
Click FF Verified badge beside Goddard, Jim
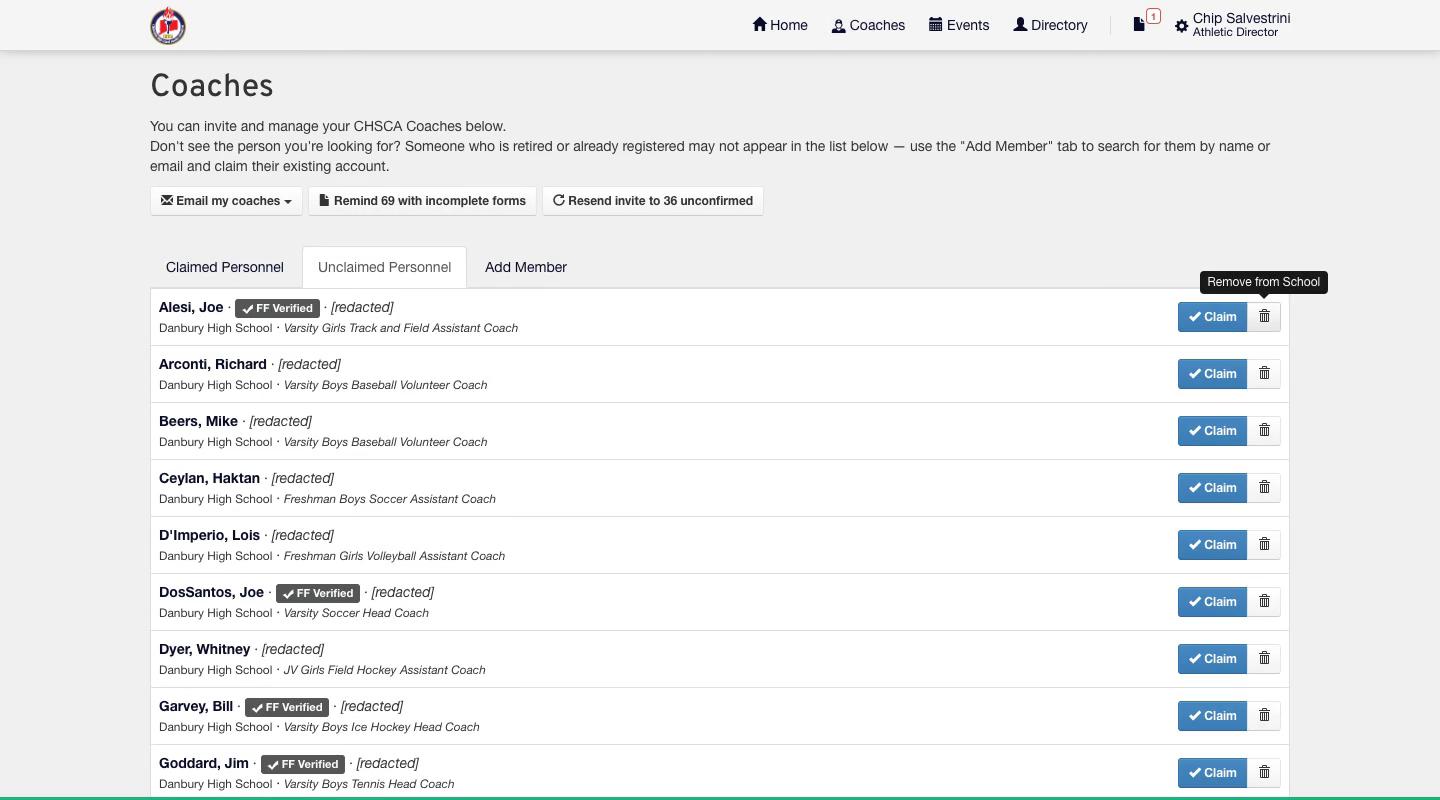pyautogui.click(x=303, y=764)
